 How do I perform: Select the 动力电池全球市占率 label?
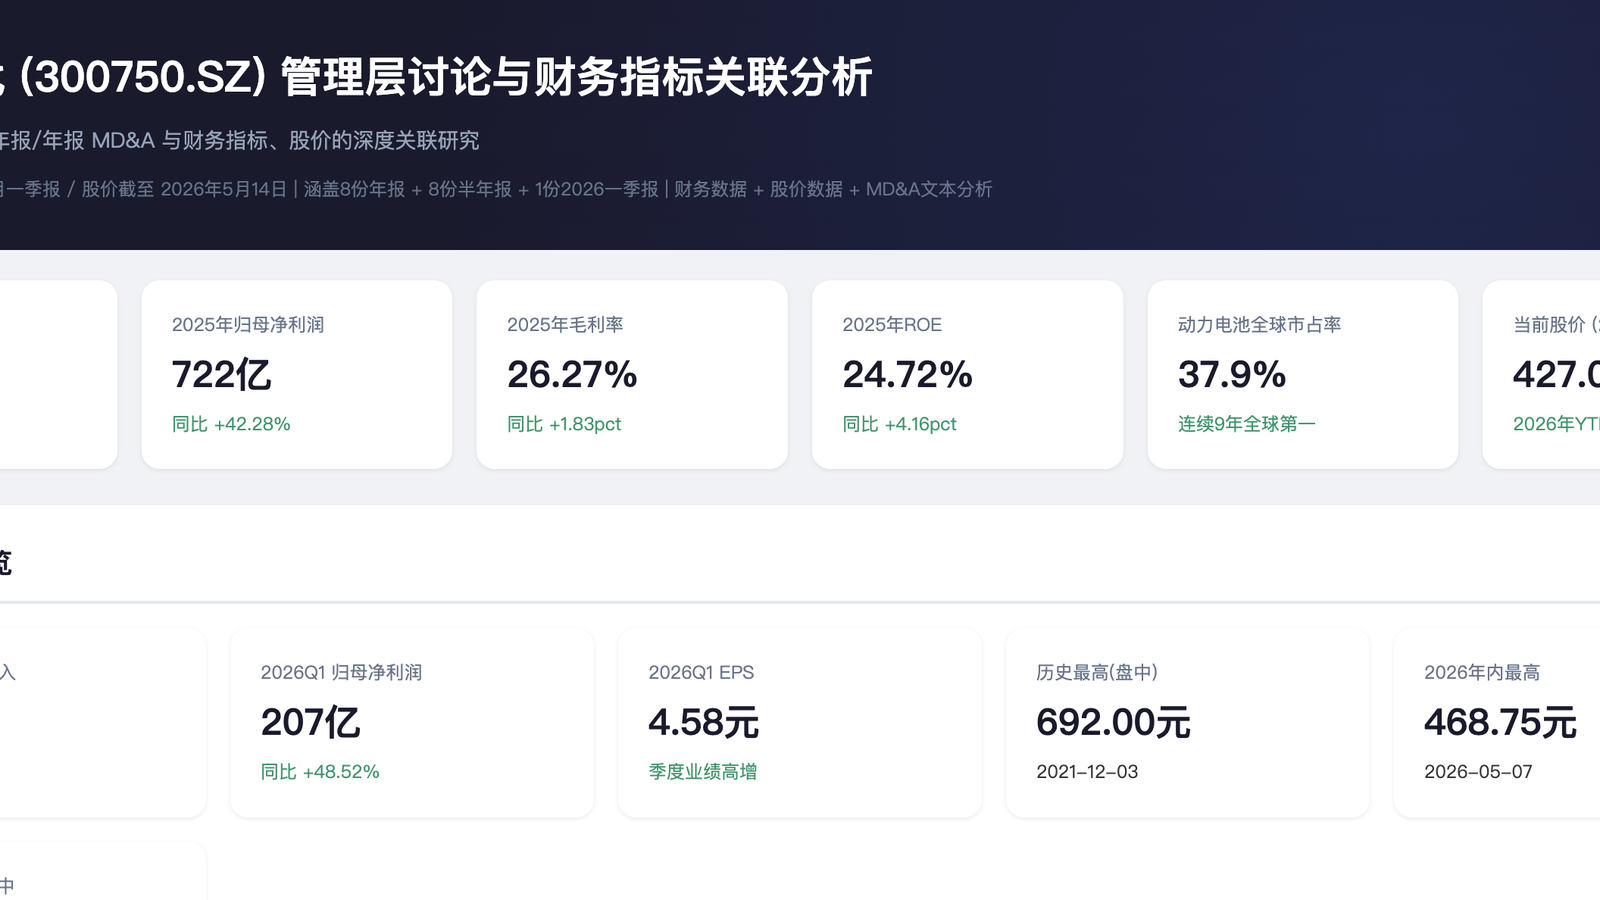click(x=1260, y=324)
